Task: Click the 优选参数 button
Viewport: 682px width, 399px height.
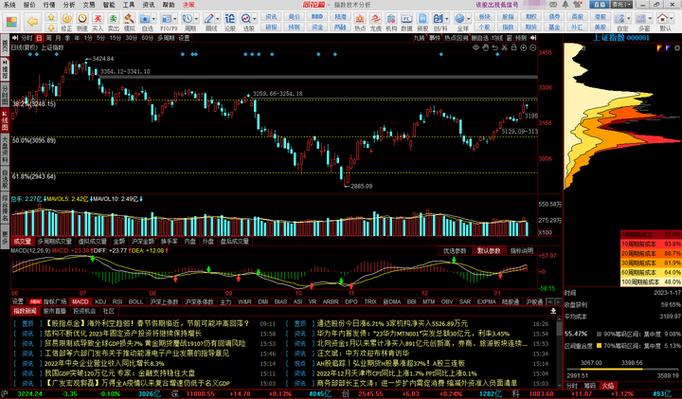Action: click(455, 251)
